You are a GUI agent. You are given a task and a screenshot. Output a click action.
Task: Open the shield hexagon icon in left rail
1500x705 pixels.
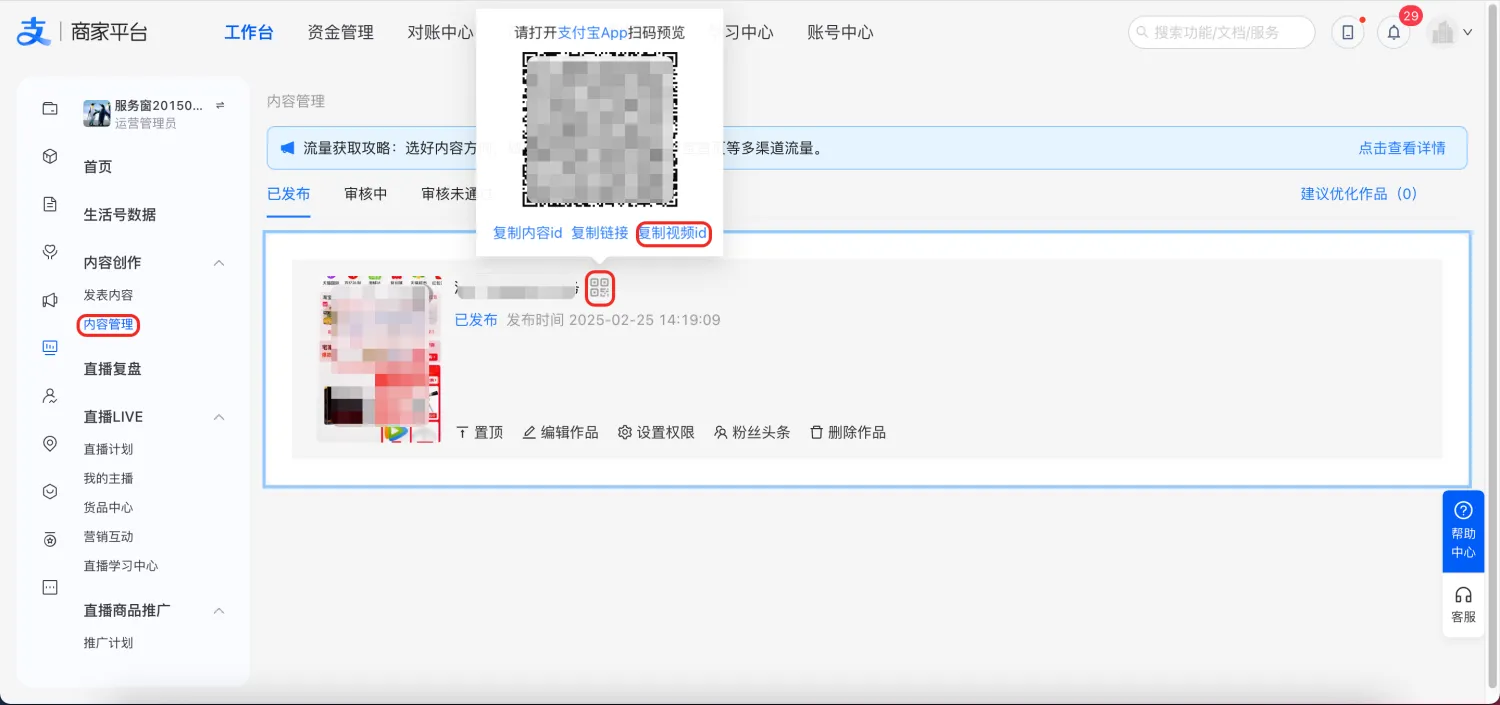pos(50,491)
